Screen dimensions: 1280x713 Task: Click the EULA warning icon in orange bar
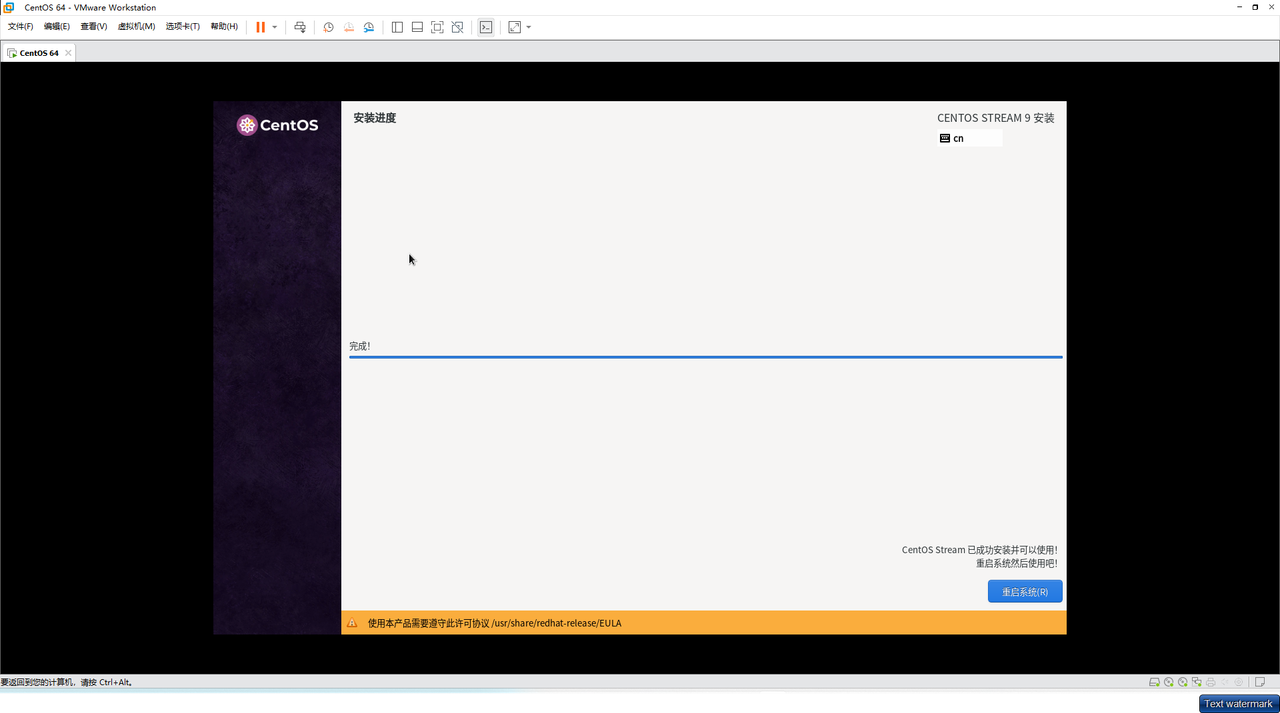(352, 623)
